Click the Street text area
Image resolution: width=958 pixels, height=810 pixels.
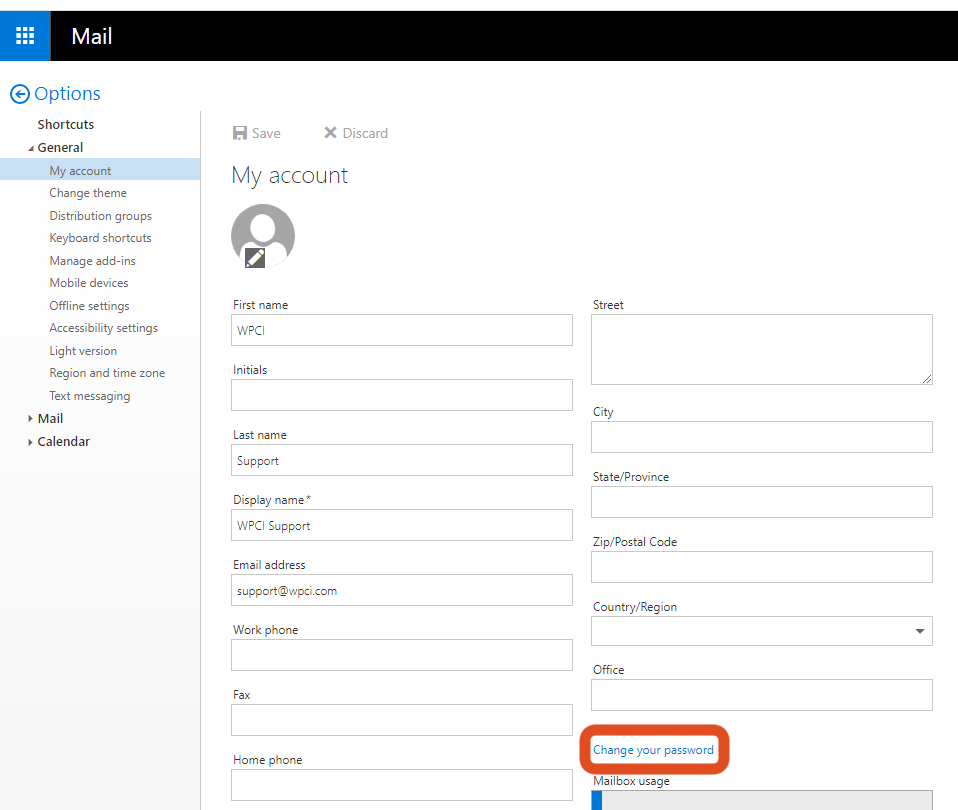click(761, 349)
